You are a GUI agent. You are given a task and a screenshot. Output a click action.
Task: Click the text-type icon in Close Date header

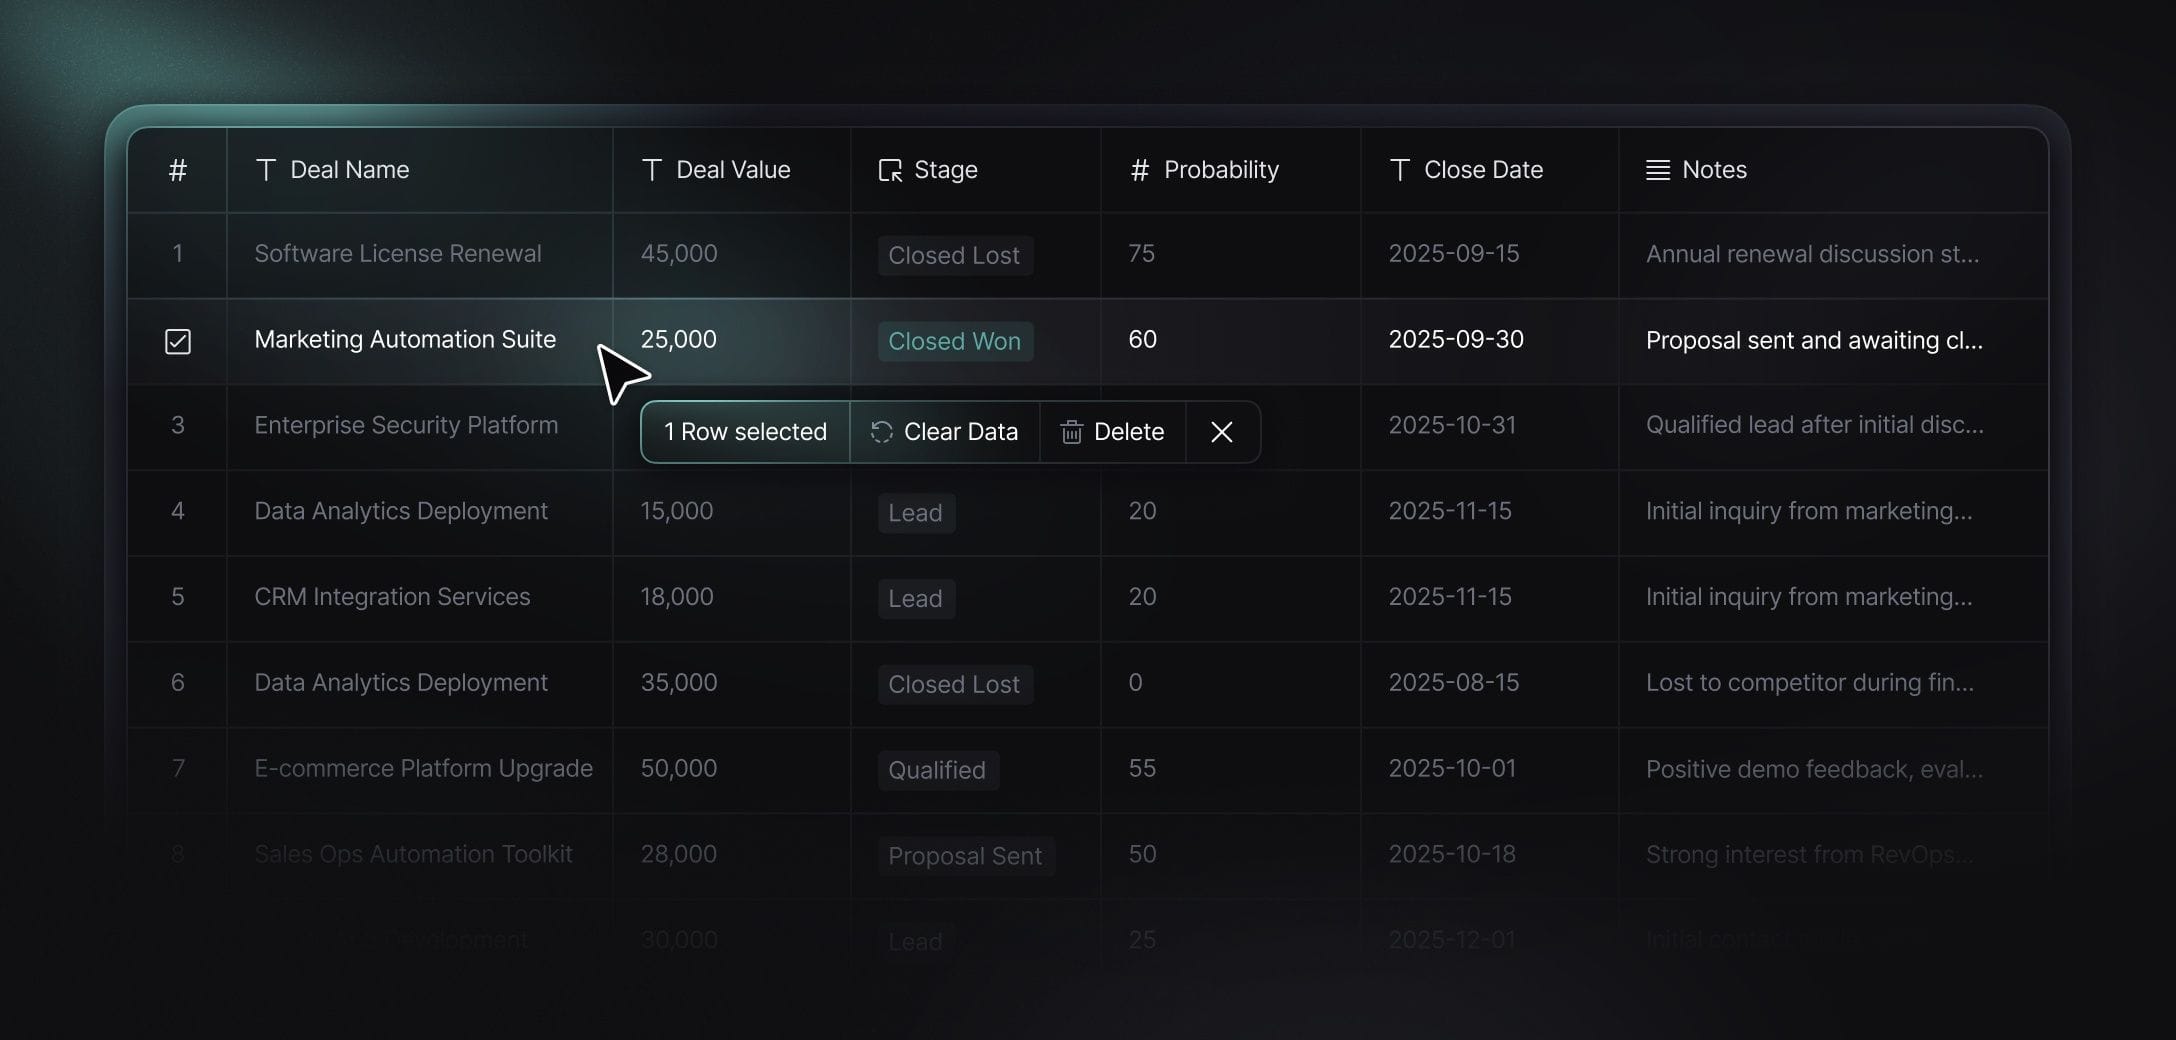(x=1400, y=170)
